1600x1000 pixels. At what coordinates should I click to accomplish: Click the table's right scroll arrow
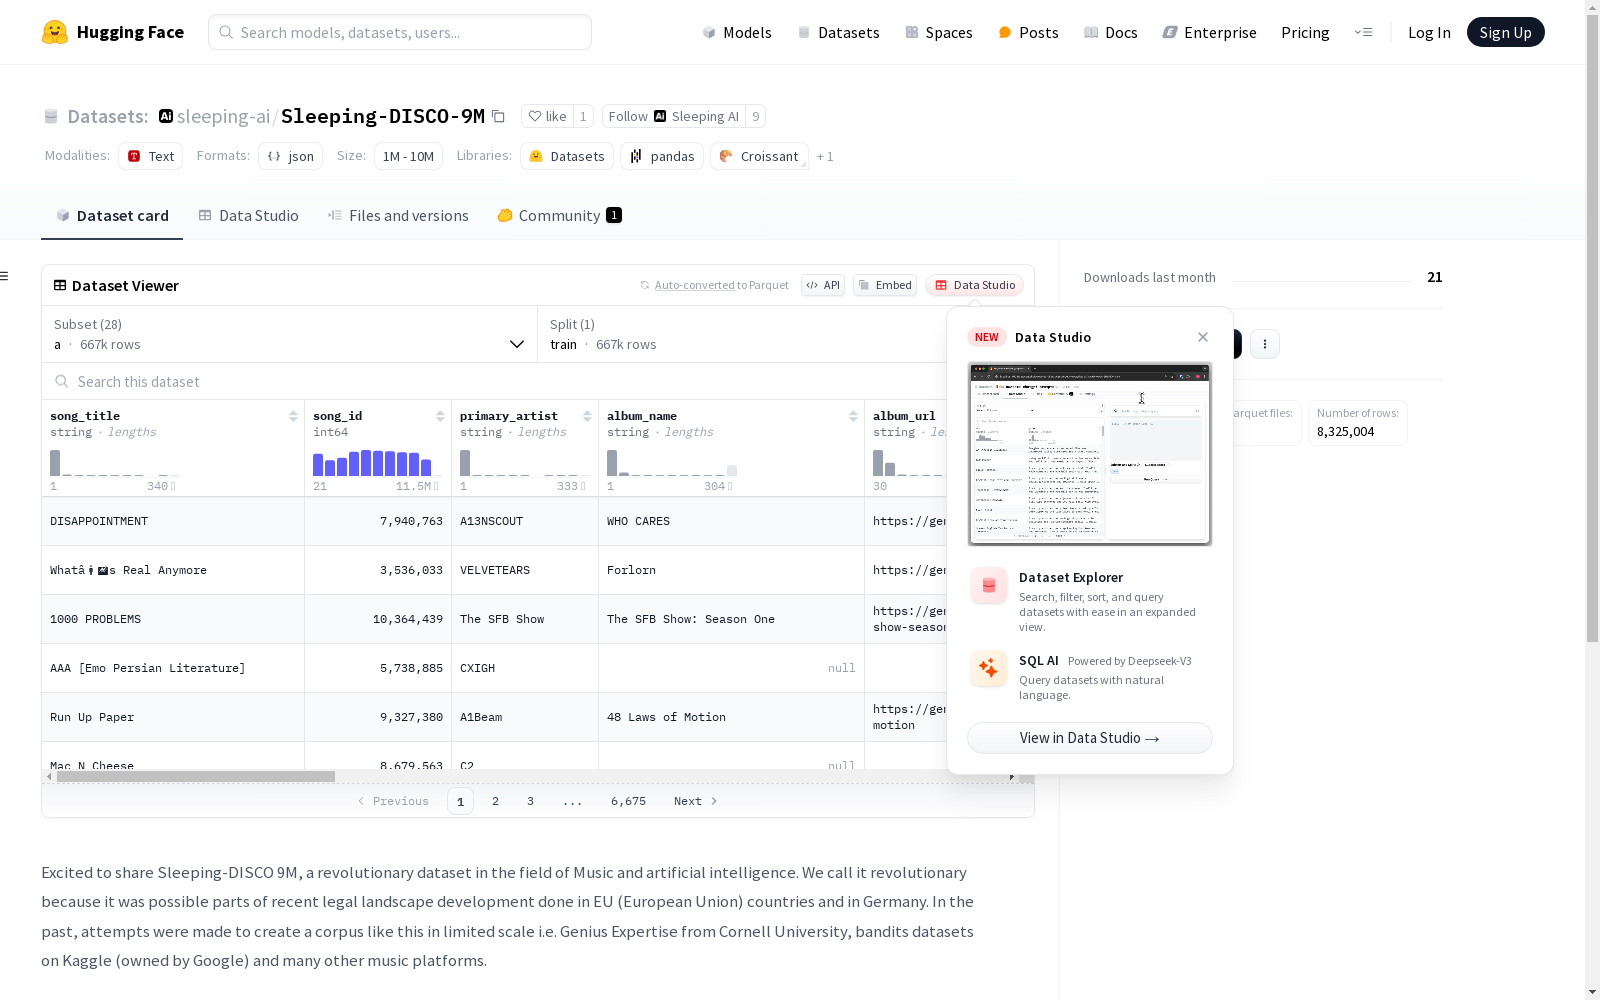tap(1012, 776)
